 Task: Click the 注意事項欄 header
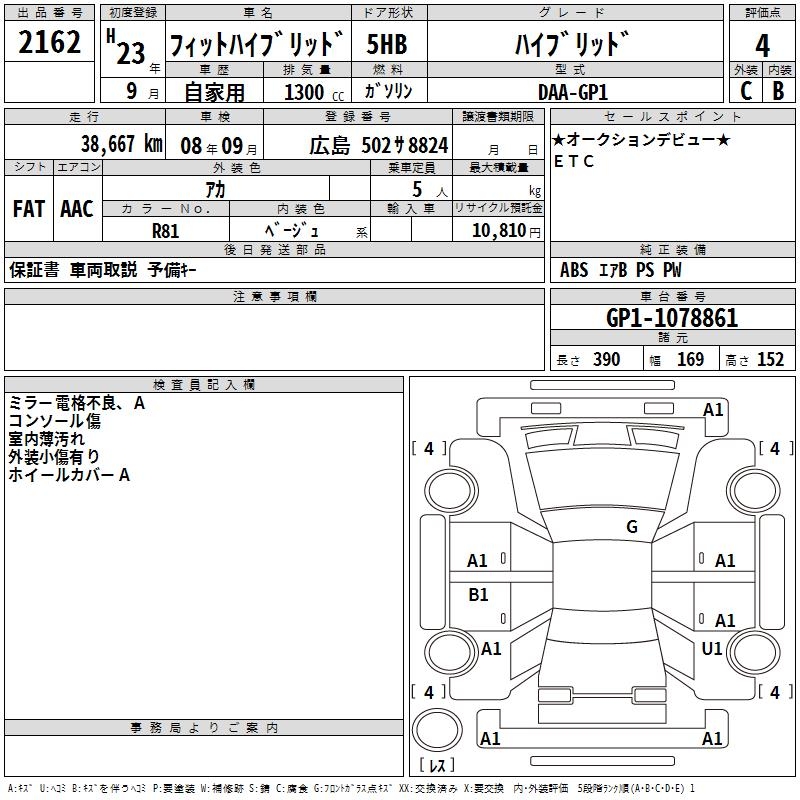click(x=274, y=296)
